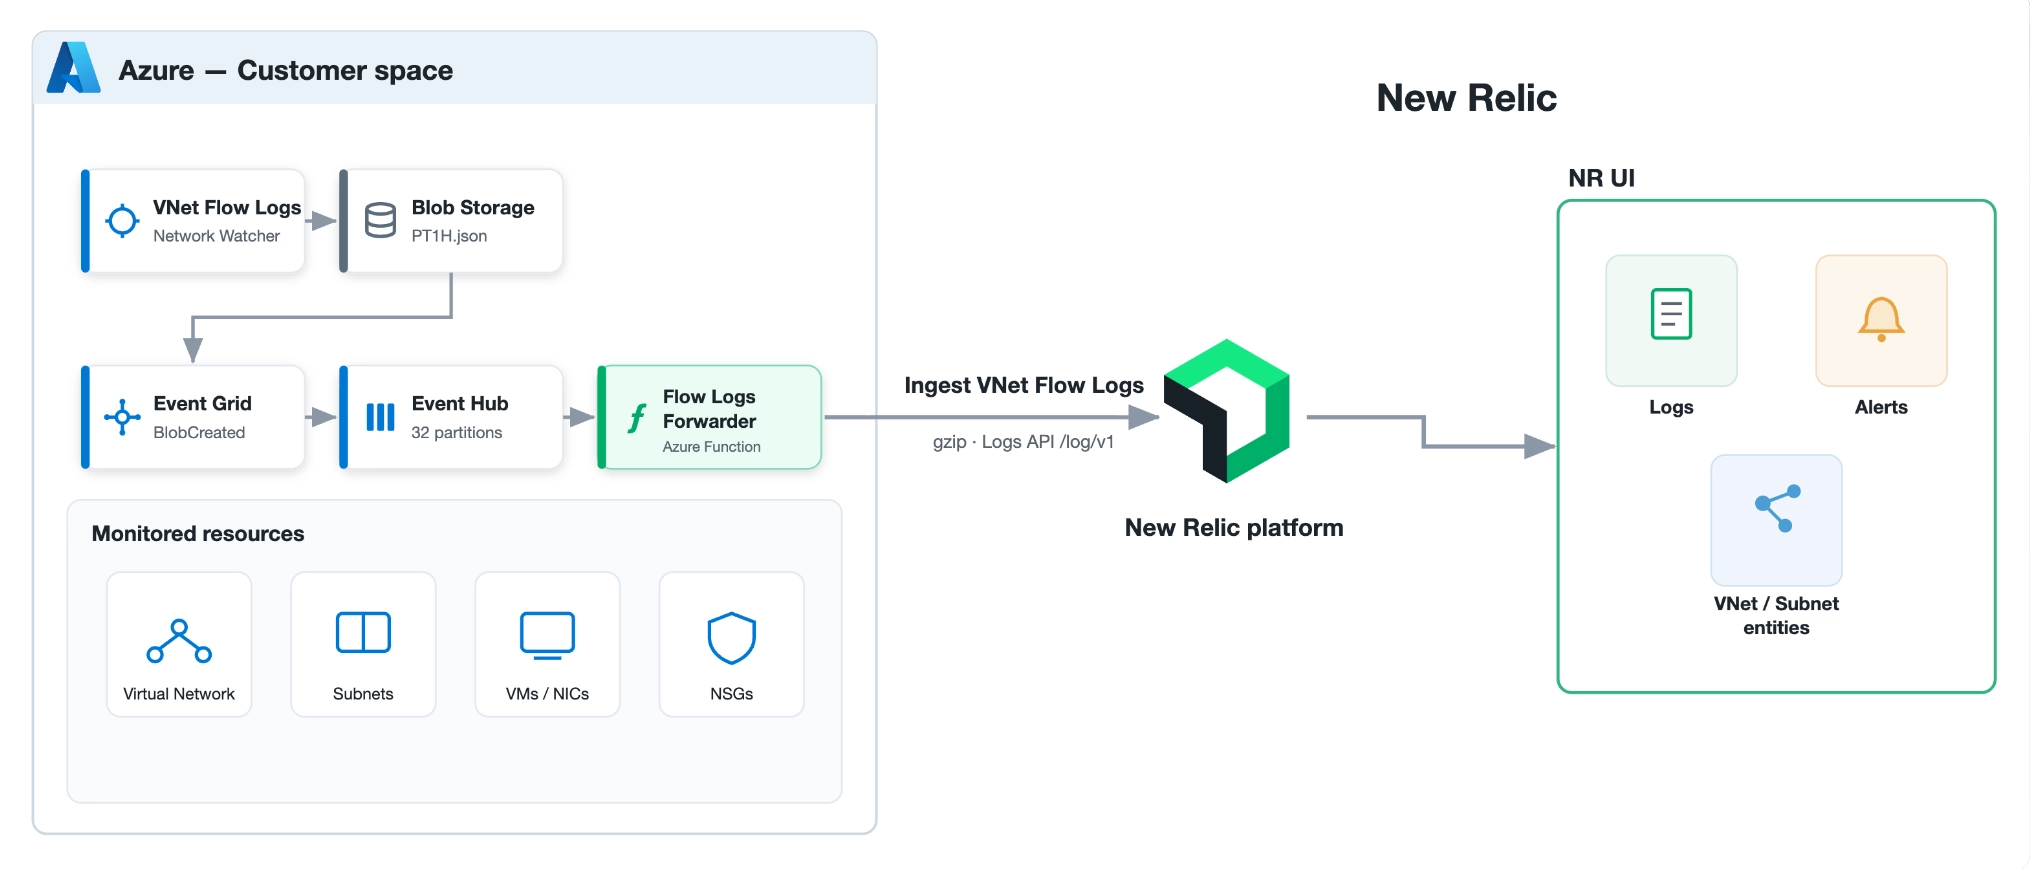Click the "Network Watcher" subtitle
The width and height of the screenshot is (2034, 869).
tap(216, 236)
